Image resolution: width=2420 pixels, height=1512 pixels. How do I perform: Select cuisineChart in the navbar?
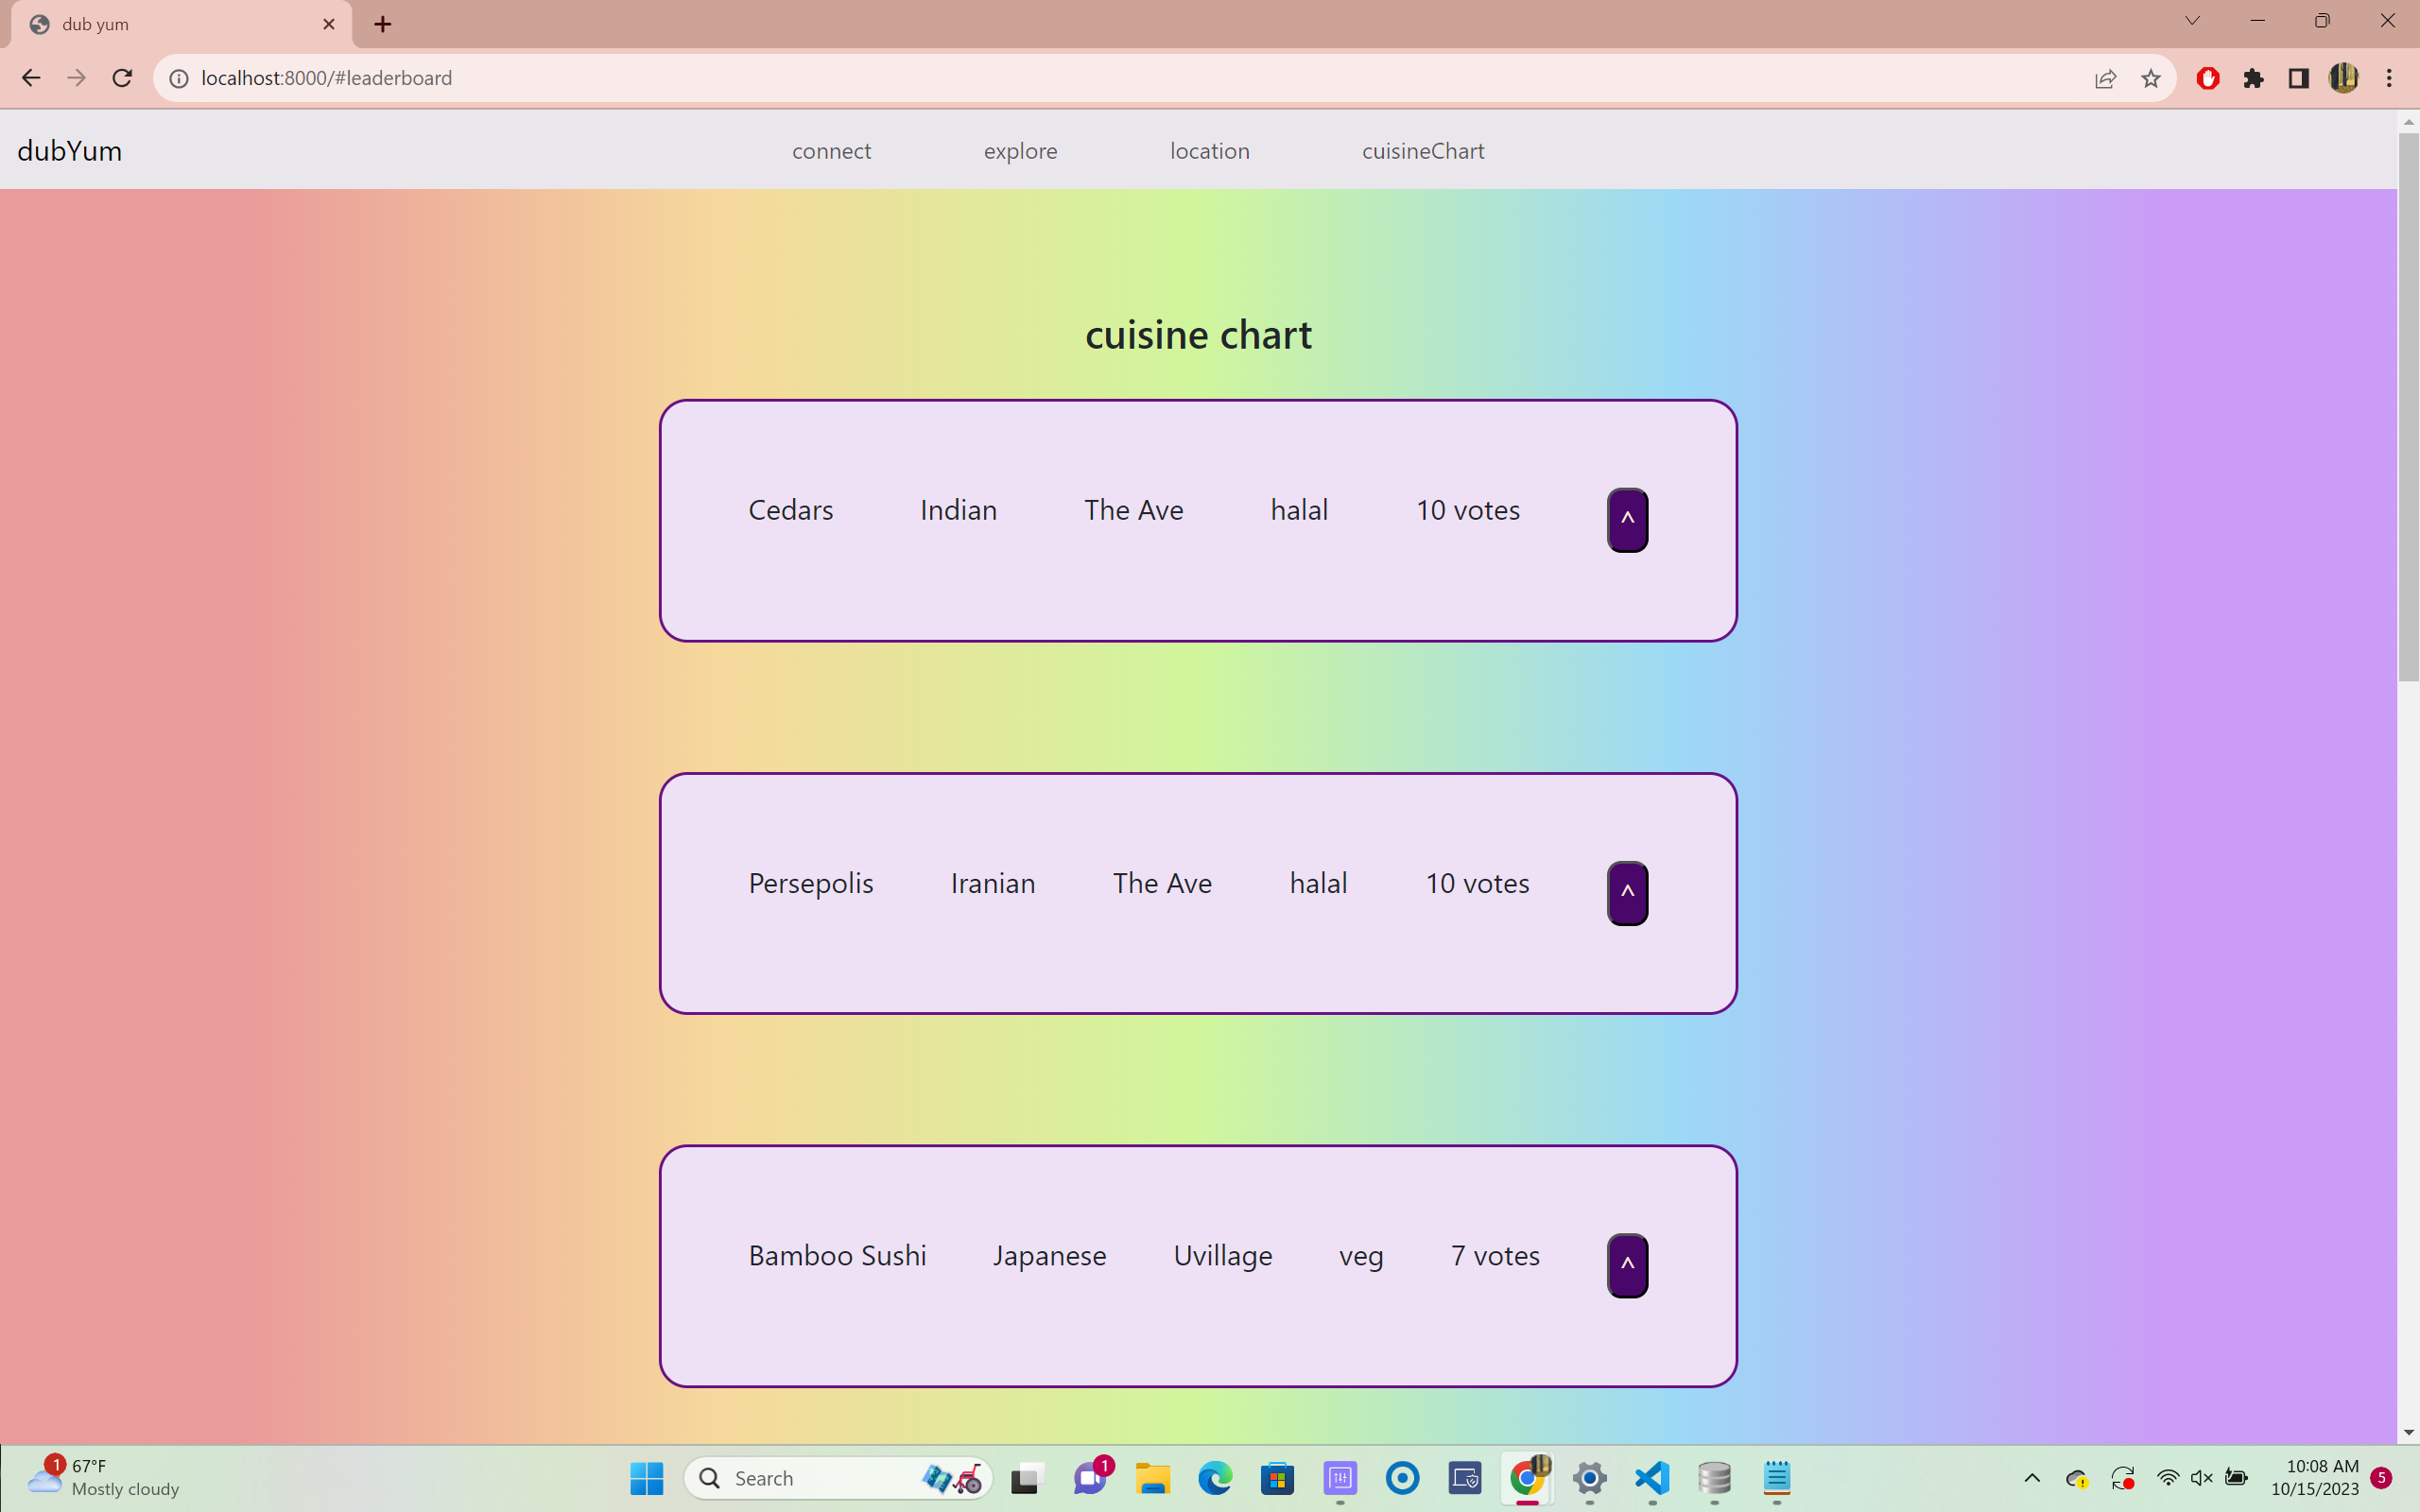(1422, 151)
